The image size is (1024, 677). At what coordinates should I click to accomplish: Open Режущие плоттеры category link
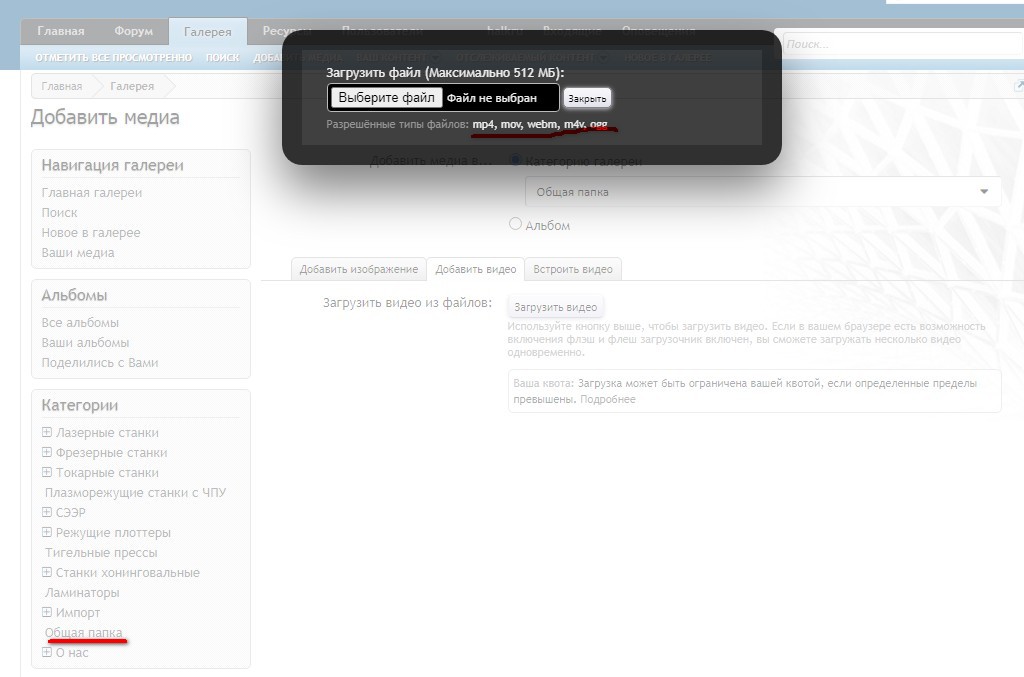coord(113,533)
